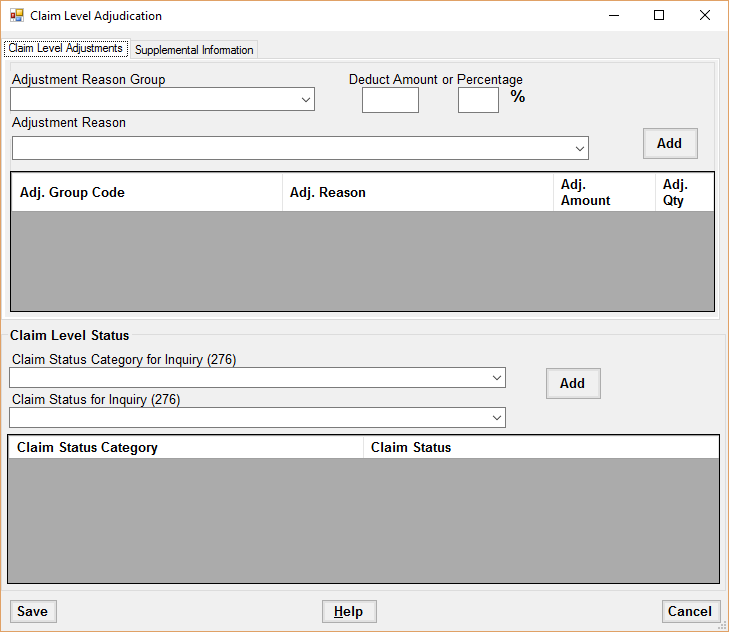This screenshot has width=729, height=632.
Task: Switch to the Supplemental Information tab
Action: click(x=194, y=50)
